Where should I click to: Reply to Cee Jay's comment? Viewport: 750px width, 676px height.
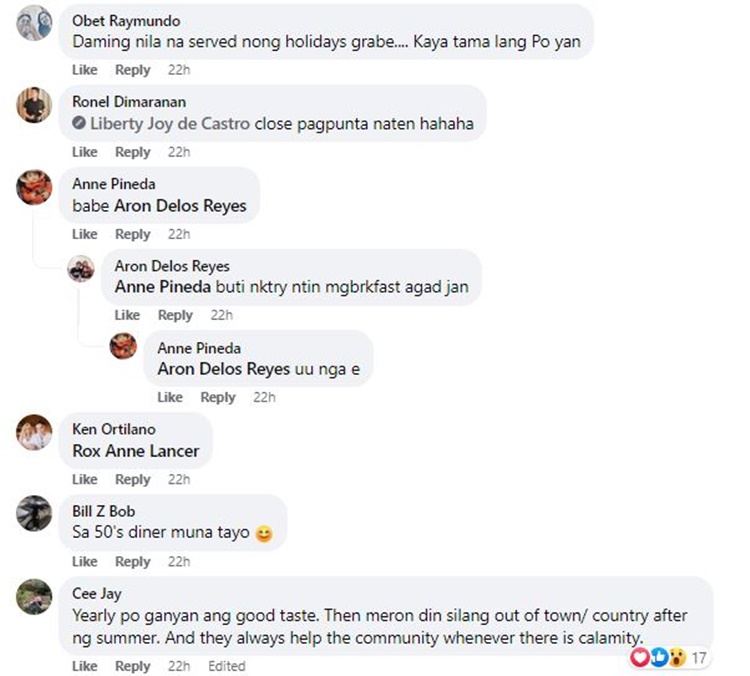click(x=132, y=666)
